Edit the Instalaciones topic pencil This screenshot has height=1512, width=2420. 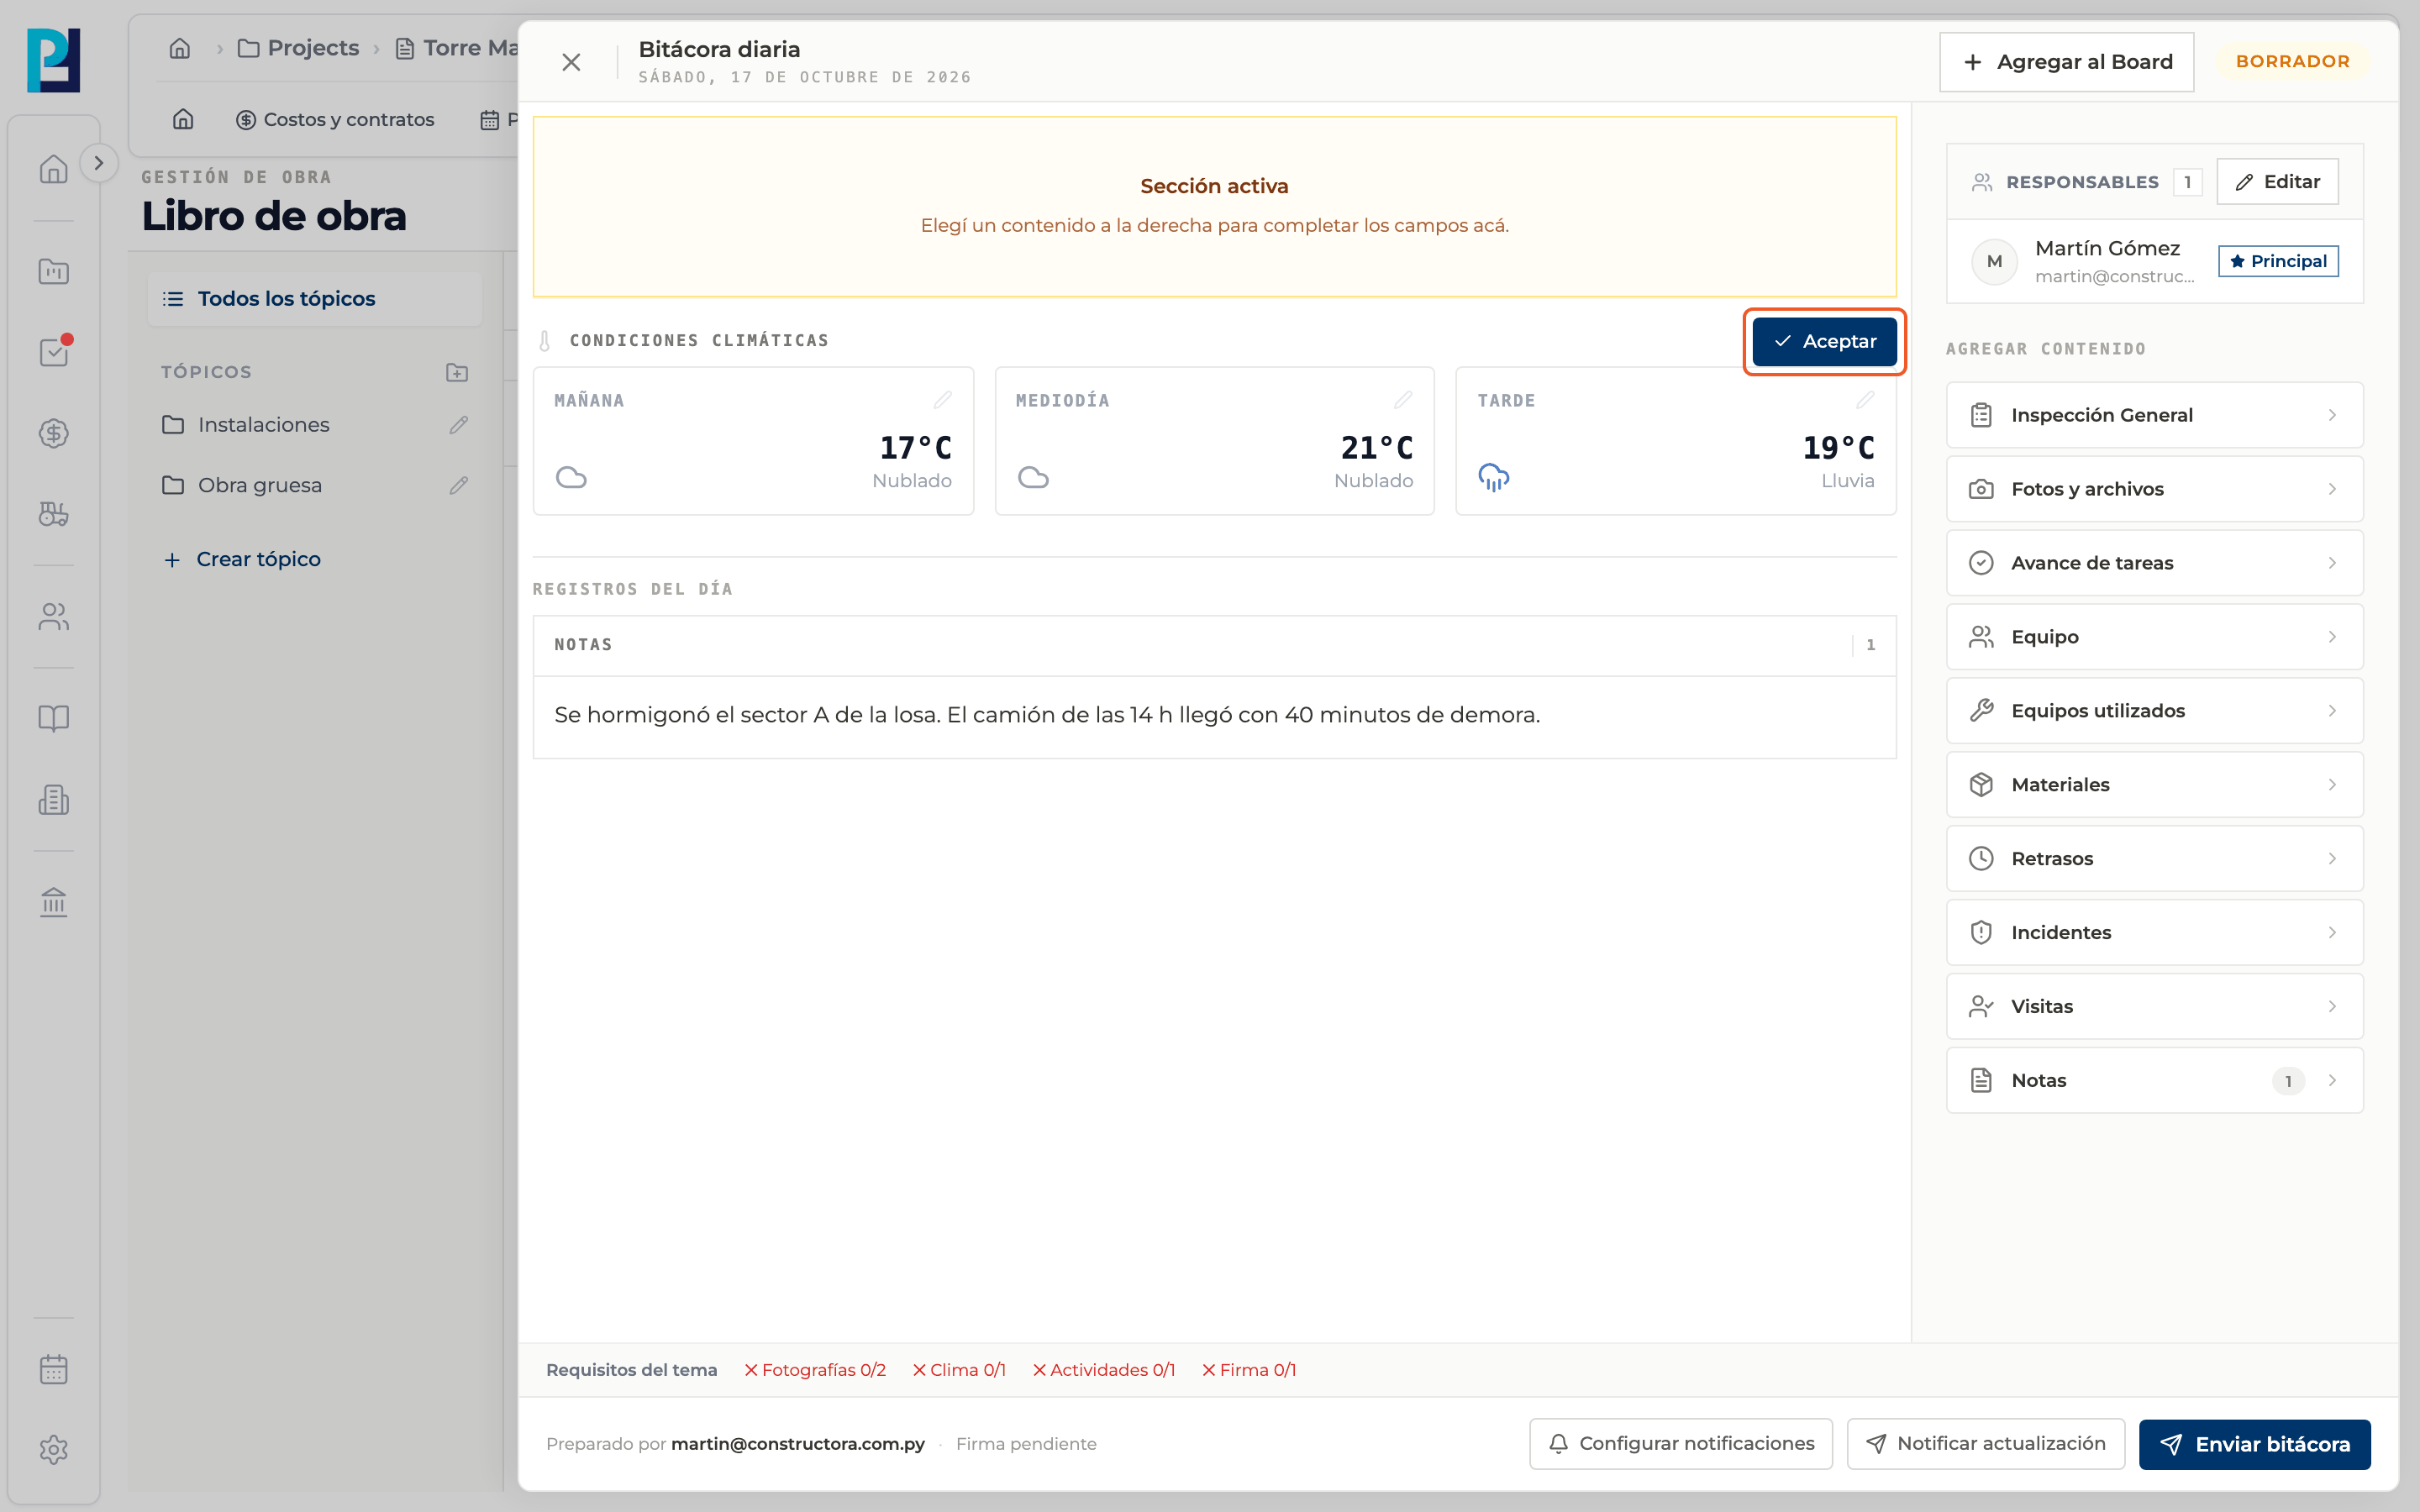(x=459, y=425)
